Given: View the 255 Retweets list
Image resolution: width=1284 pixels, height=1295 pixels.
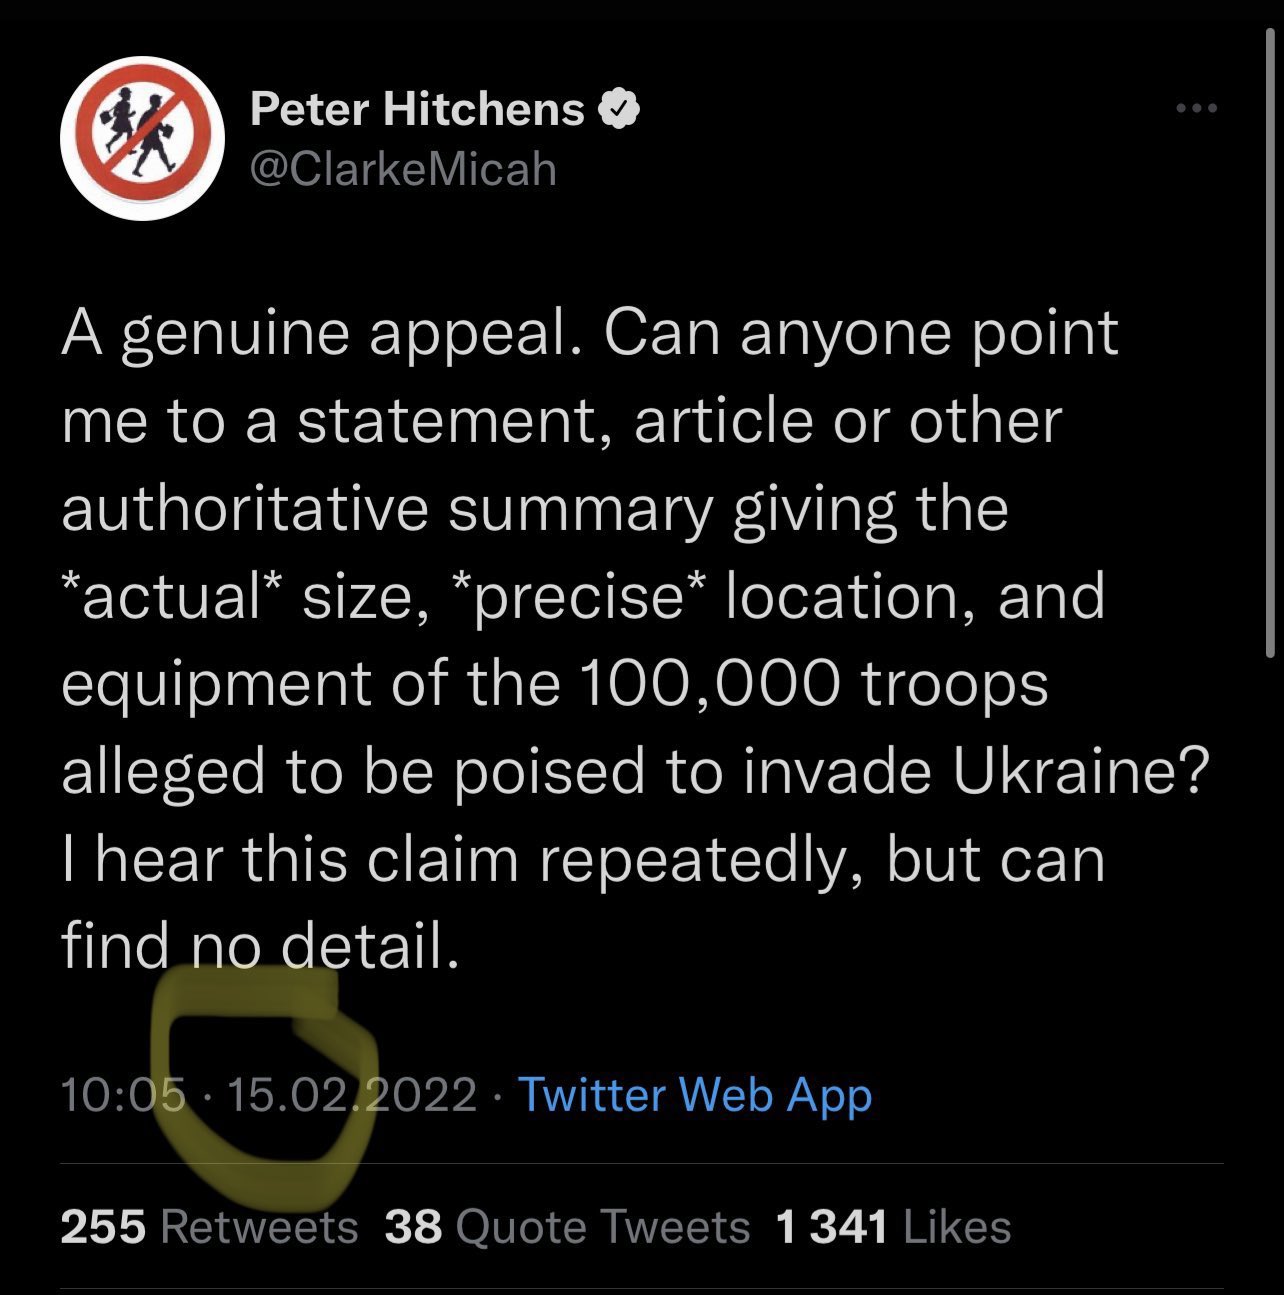Looking at the screenshot, I should [209, 1226].
